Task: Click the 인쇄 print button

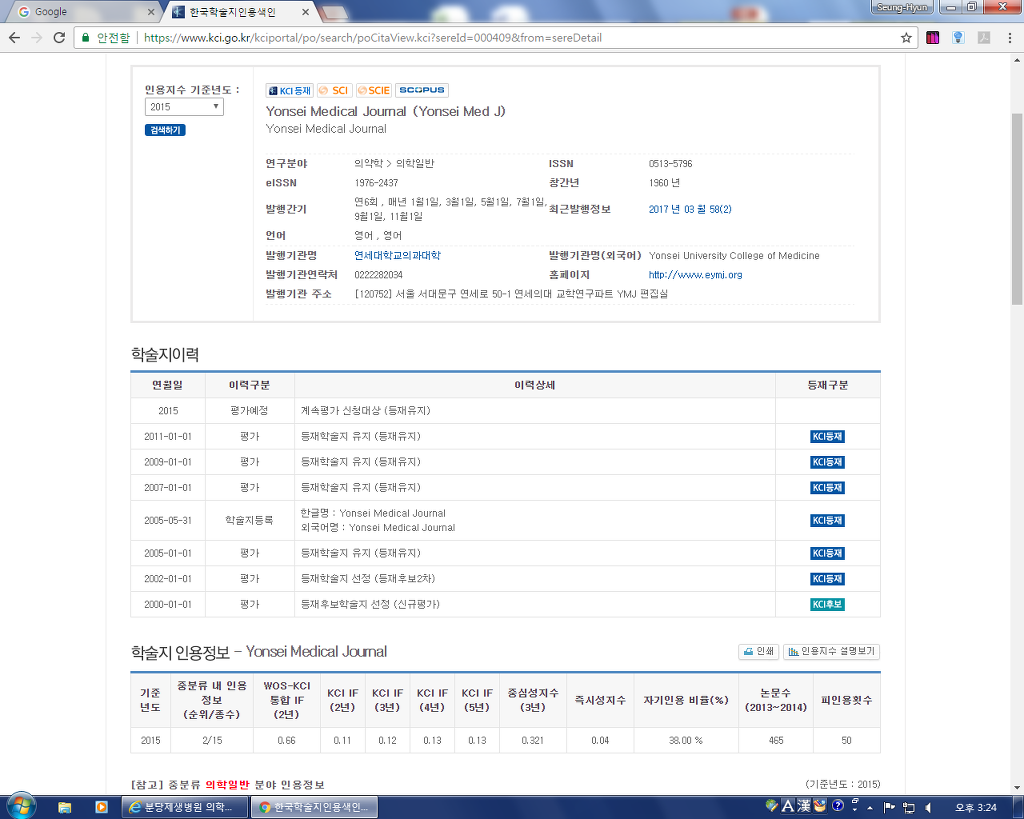Action: pos(758,651)
